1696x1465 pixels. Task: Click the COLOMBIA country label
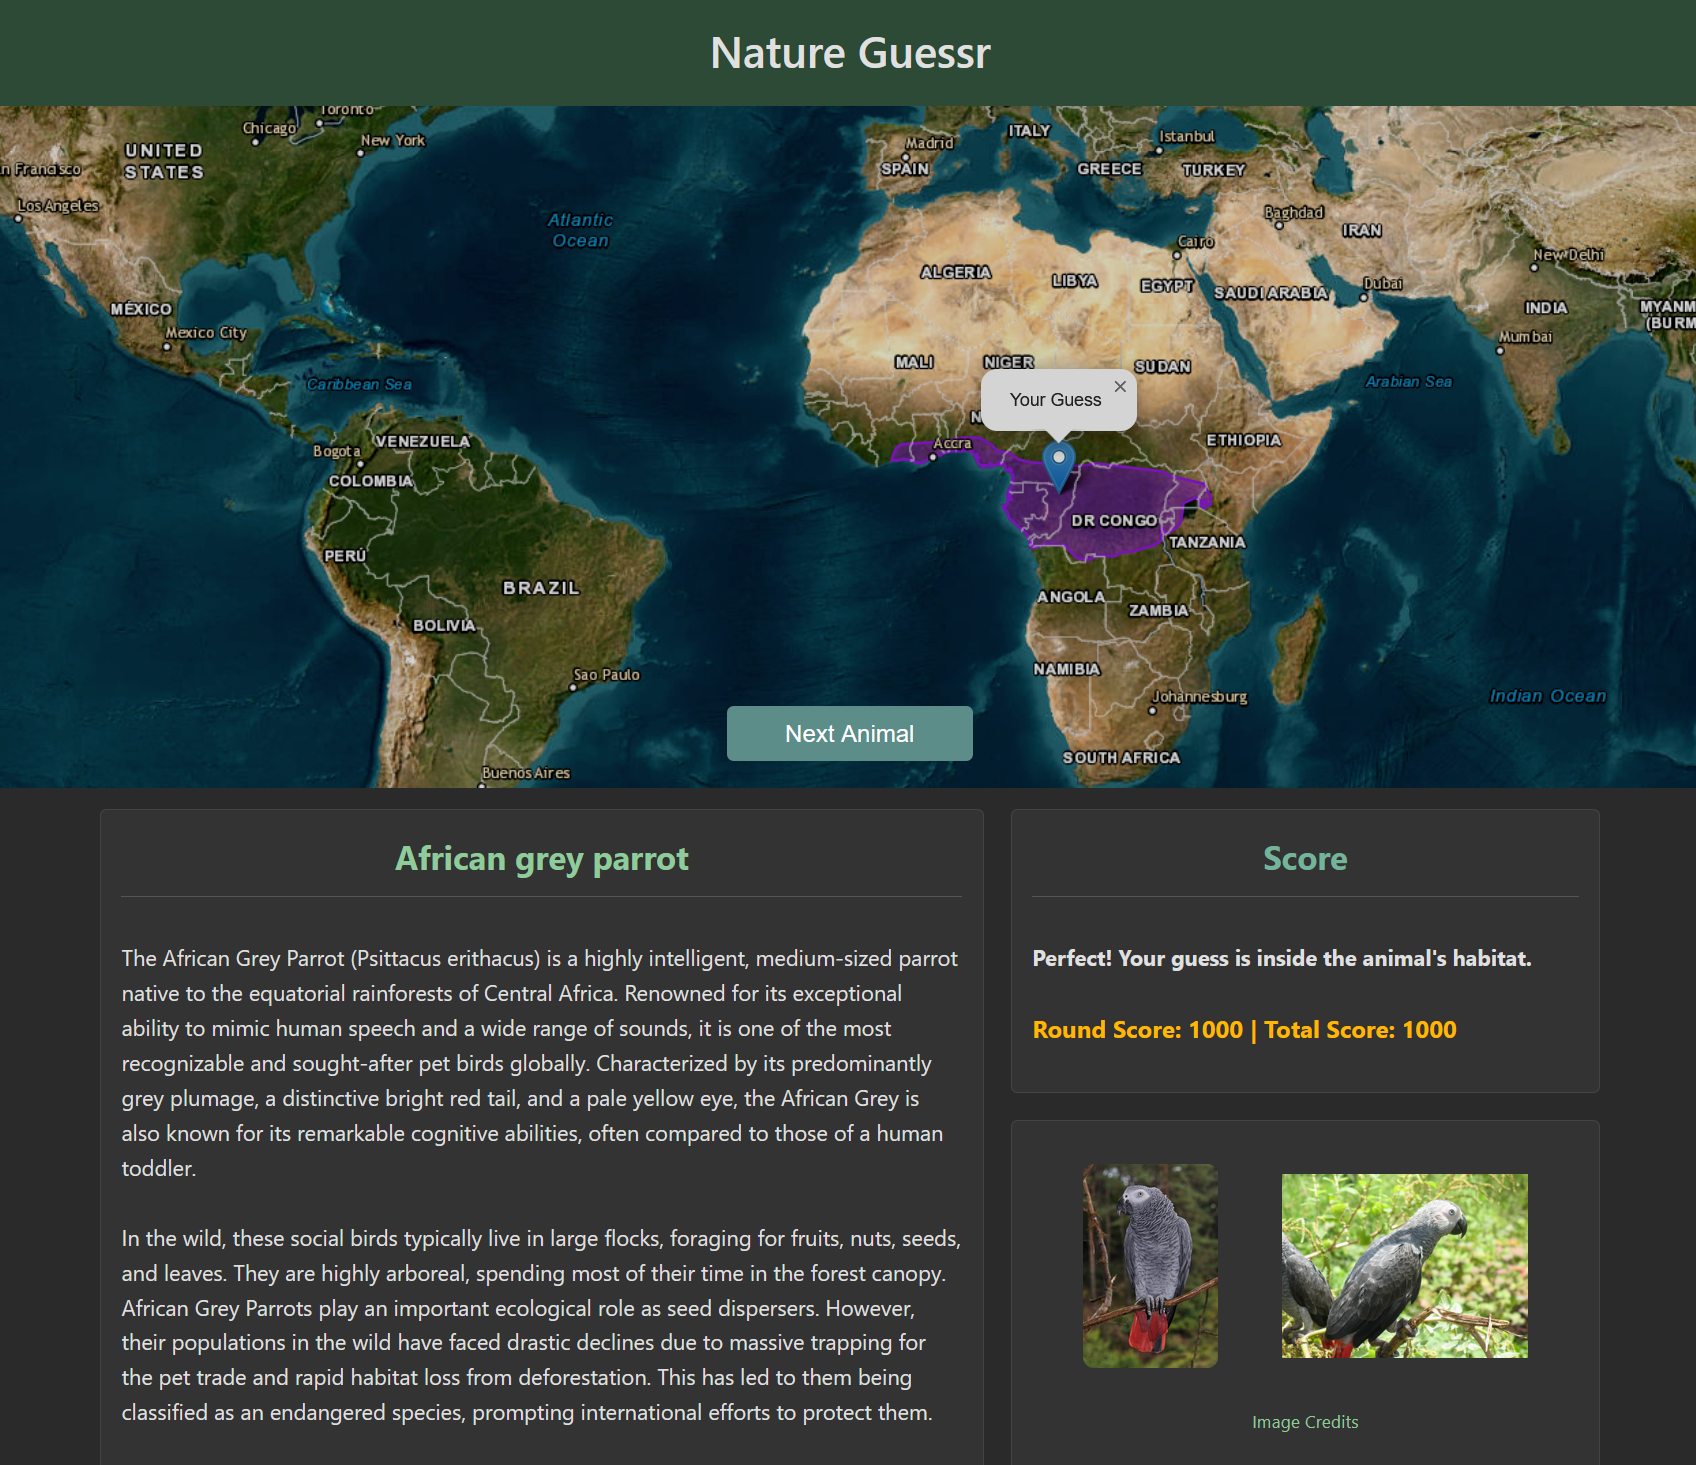tap(371, 482)
